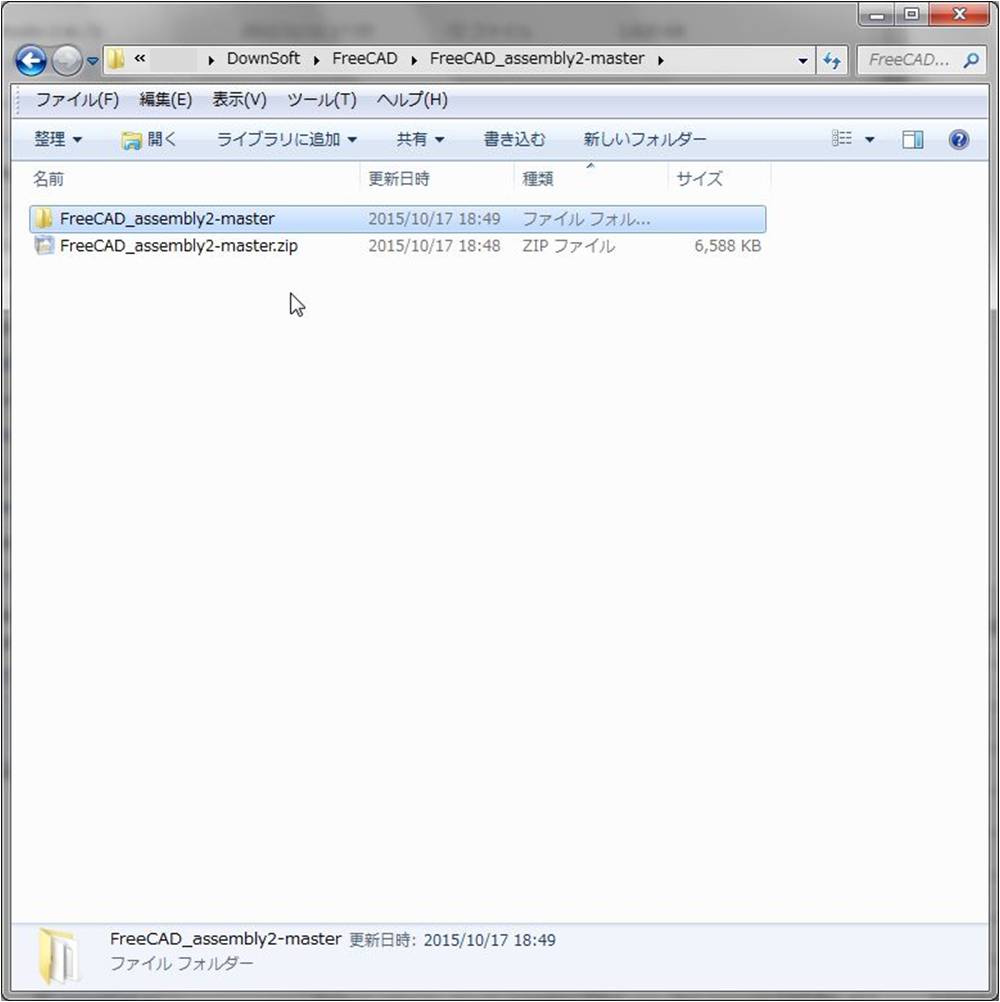
Task: Click FreeCAD_assembly2-master name in details pane
Action: click(226, 939)
